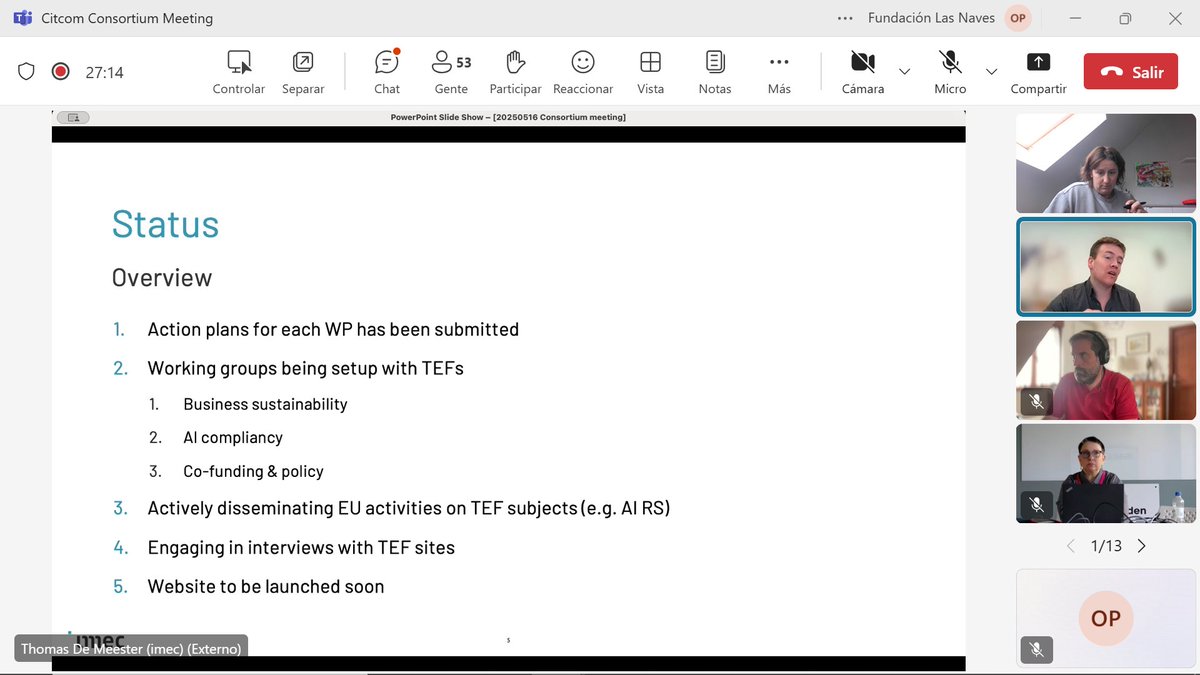This screenshot has height=675, width=1200.
Task: Leave the meeting with Salir
Action: (x=1131, y=71)
